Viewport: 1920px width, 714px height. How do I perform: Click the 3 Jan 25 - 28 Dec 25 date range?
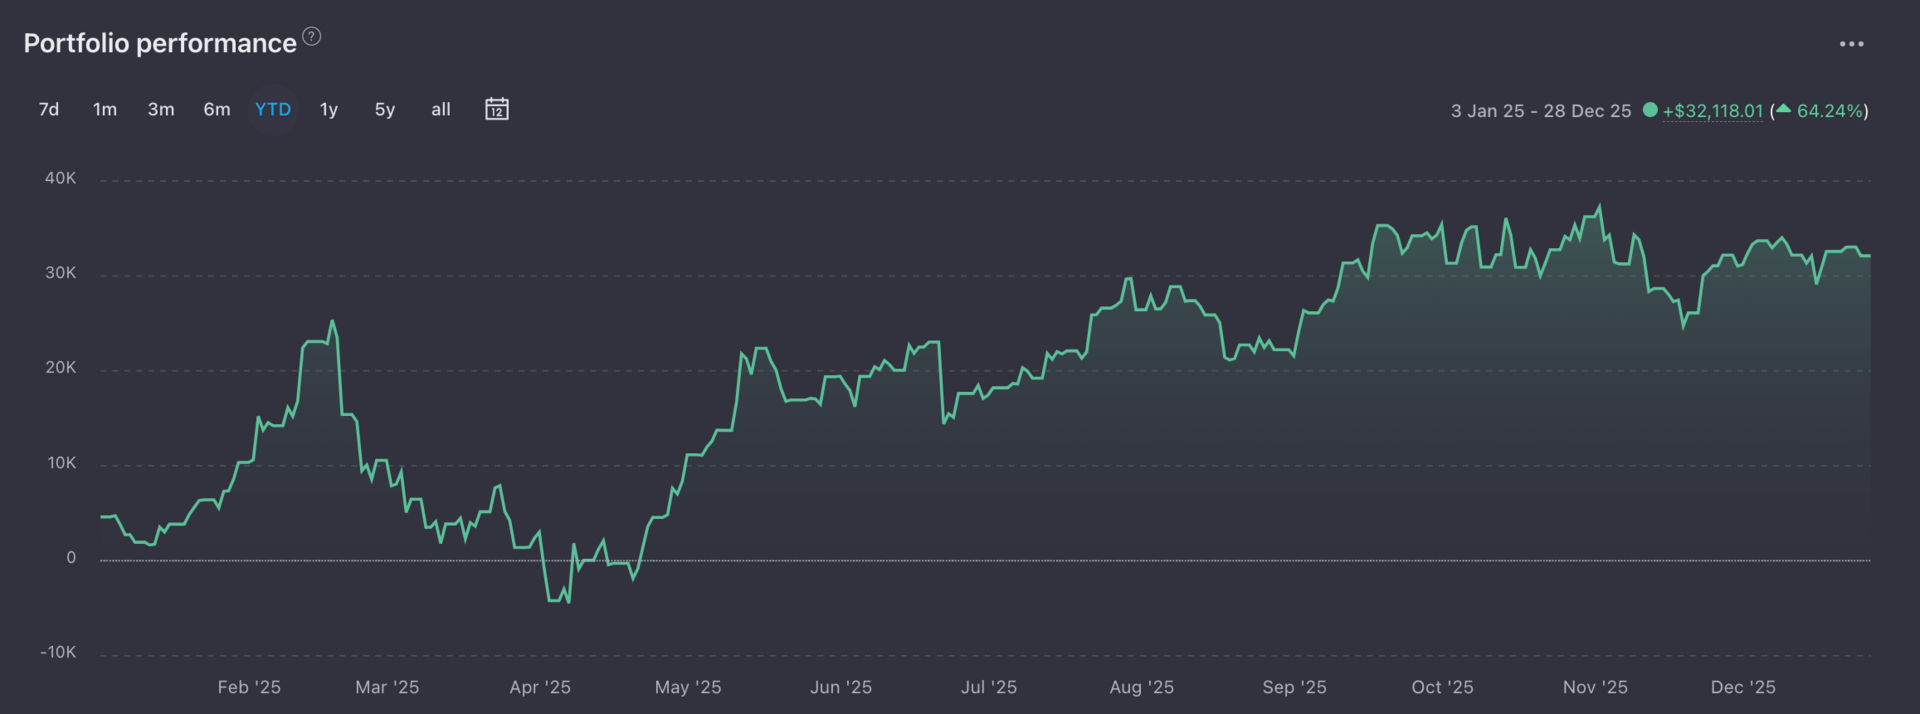(1541, 111)
